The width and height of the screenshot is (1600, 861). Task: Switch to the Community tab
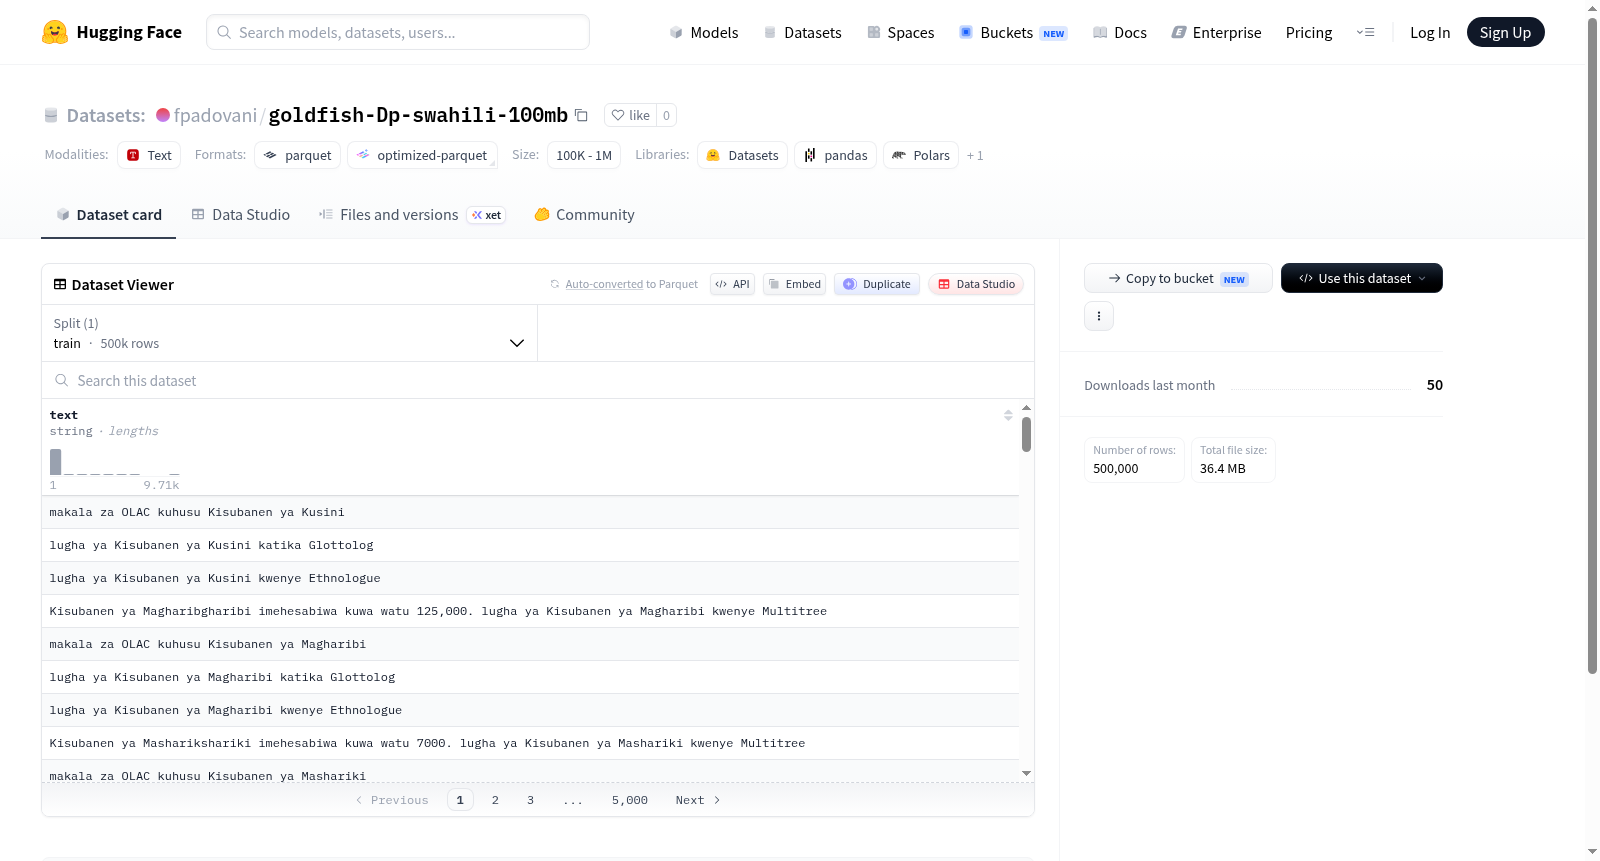coord(584,214)
